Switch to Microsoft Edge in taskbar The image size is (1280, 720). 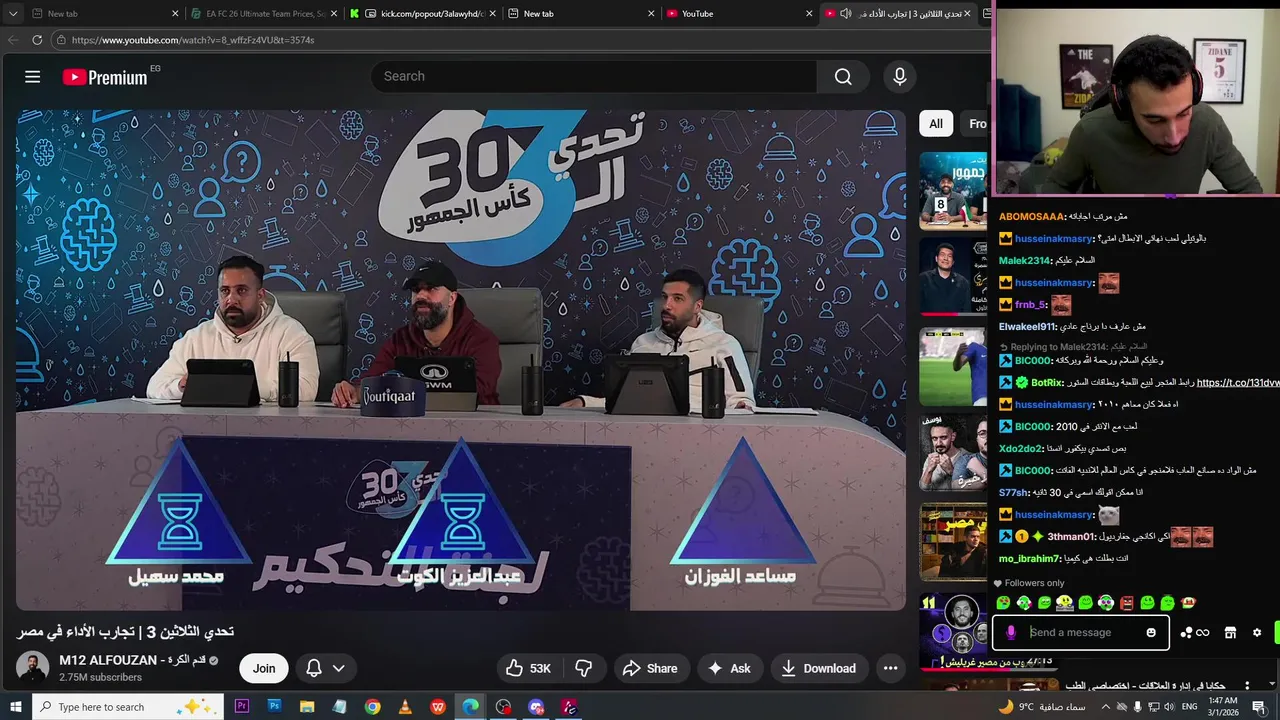pos(470,707)
